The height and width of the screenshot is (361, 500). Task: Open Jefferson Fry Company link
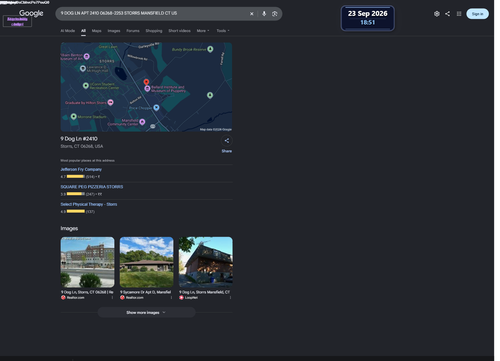click(x=81, y=169)
